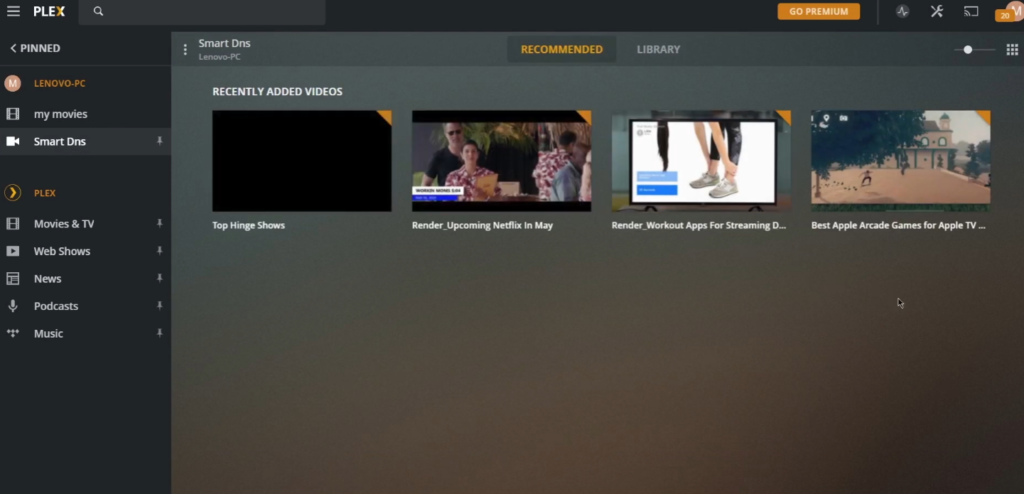Toggle the pin for Music
1024x494 pixels.
(x=159, y=333)
